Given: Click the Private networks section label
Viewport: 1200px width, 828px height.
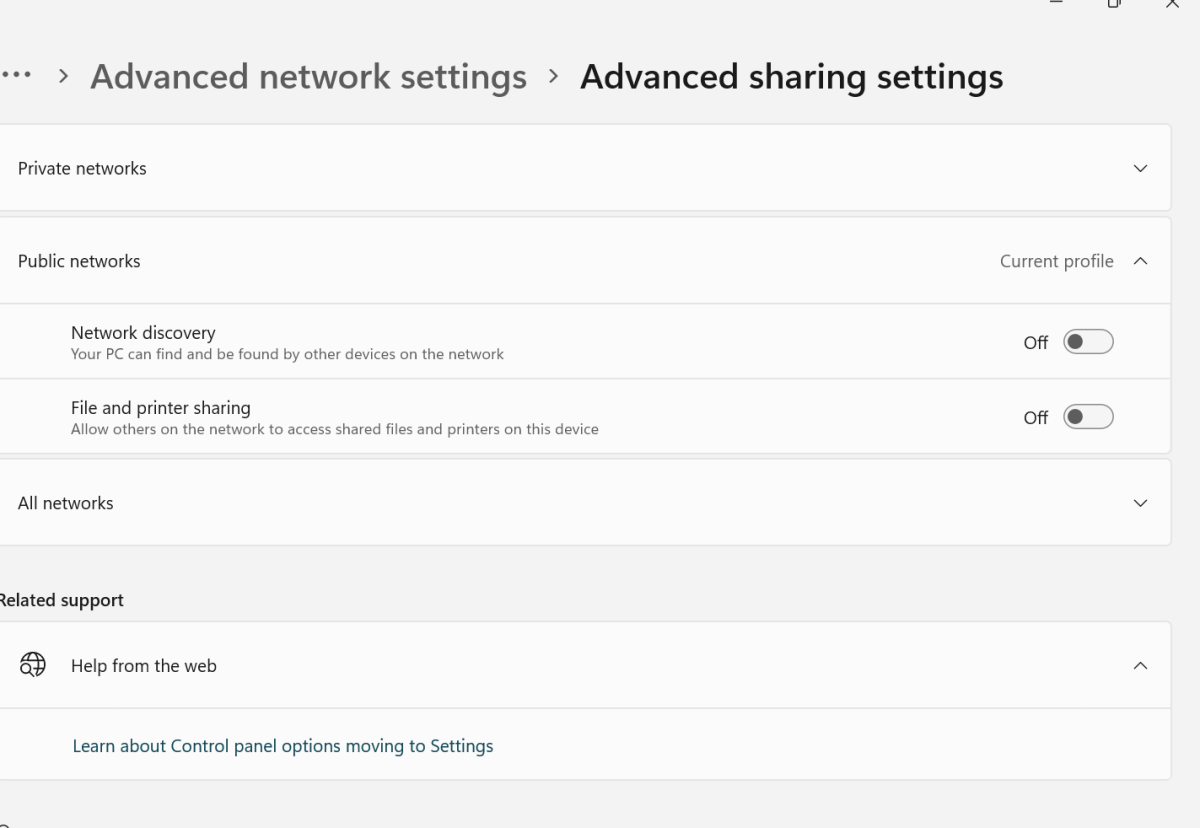Looking at the screenshot, I should pos(82,168).
